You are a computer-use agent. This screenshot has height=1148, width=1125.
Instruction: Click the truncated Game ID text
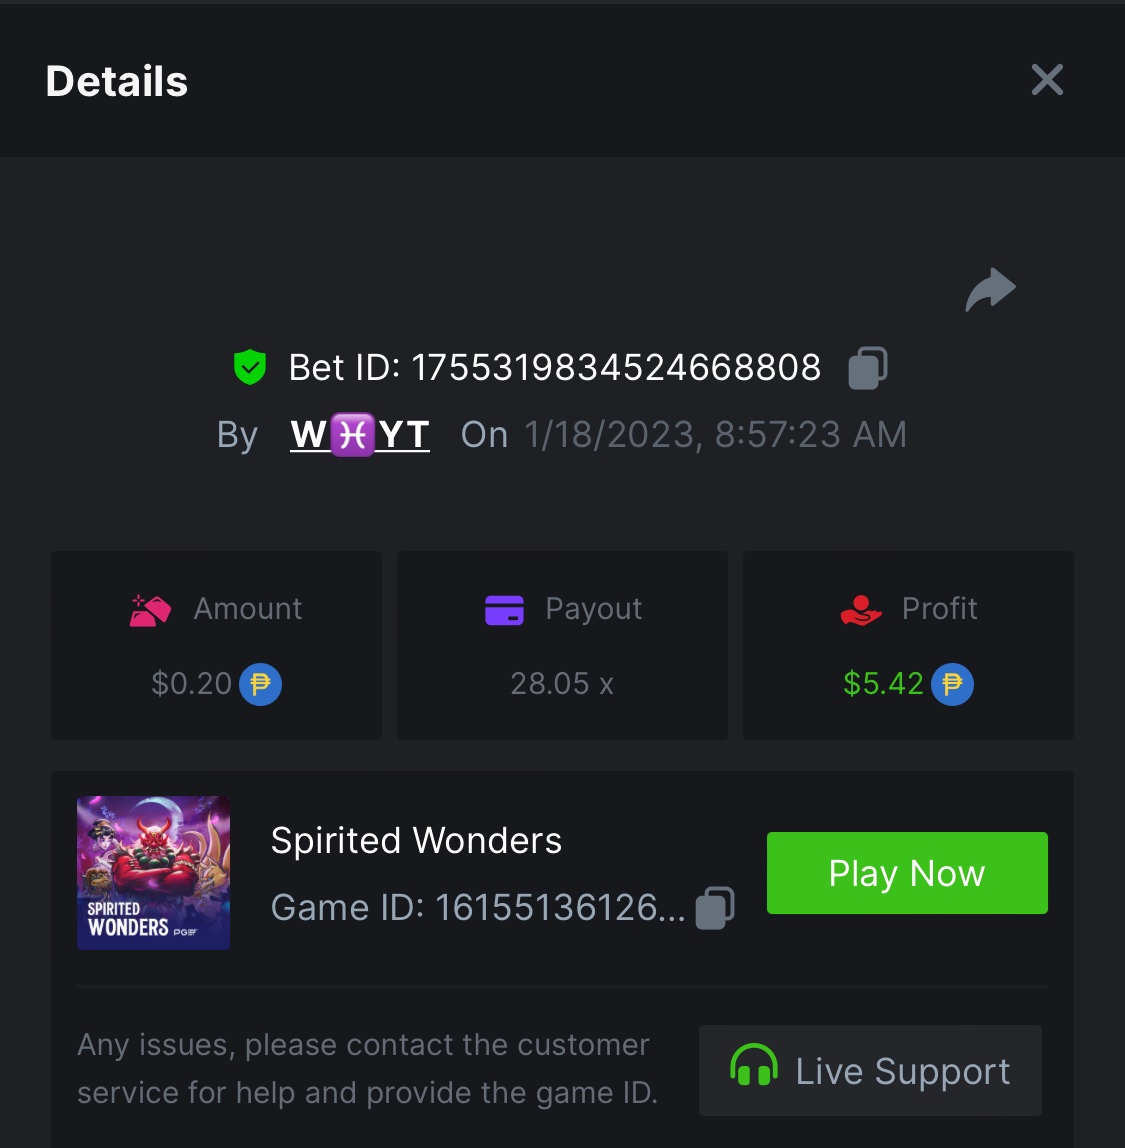pos(478,908)
